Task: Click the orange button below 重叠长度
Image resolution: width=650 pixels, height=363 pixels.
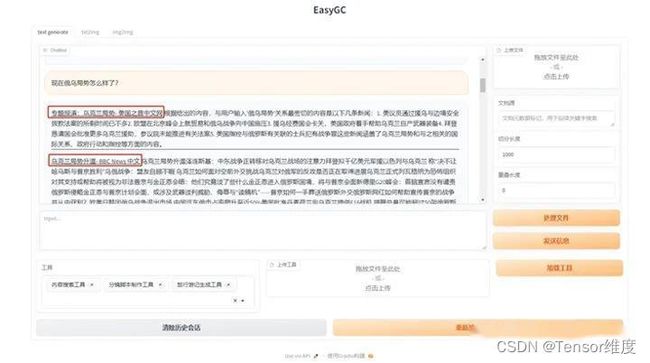Action: point(556,218)
